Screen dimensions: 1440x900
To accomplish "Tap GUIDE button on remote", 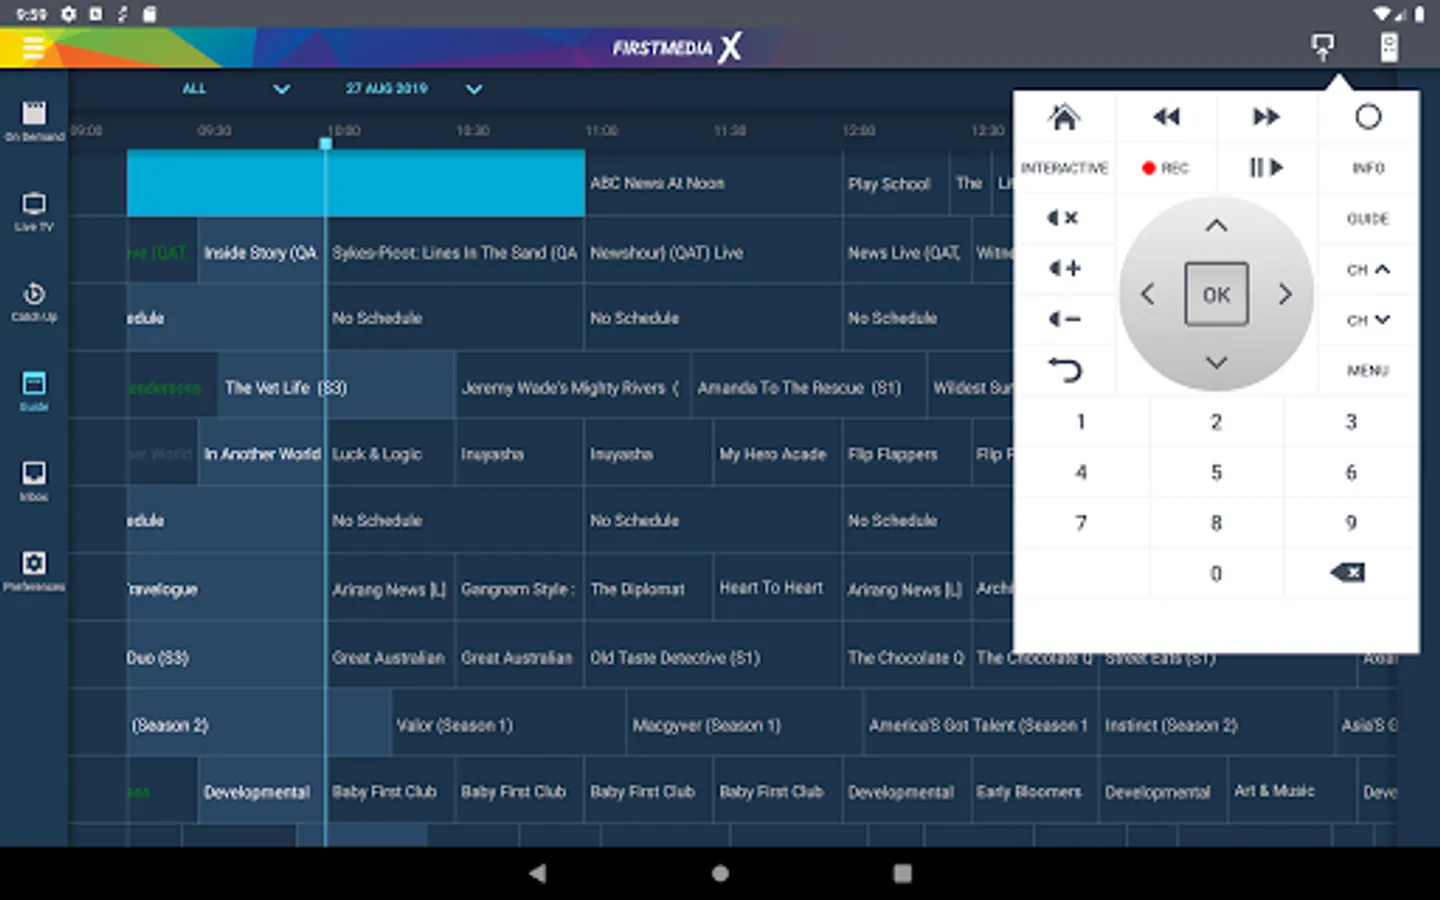I will click(x=1368, y=219).
